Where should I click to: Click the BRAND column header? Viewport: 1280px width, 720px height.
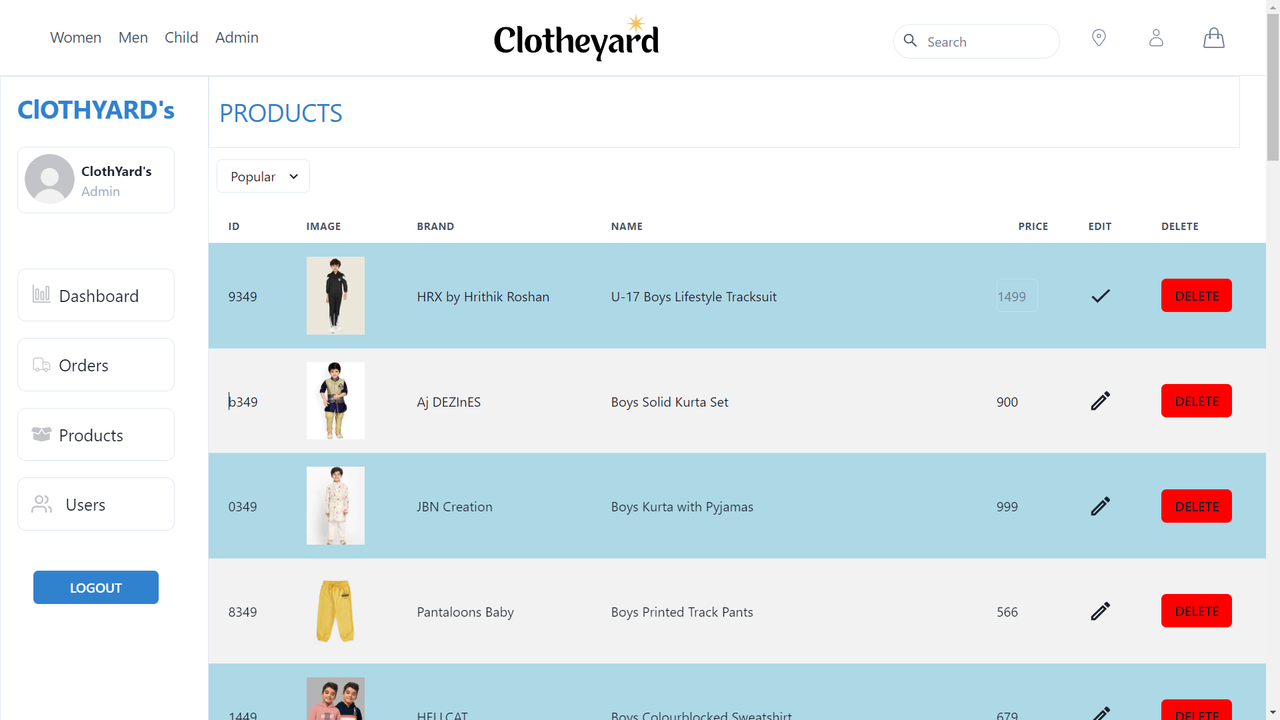click(435, 226)
